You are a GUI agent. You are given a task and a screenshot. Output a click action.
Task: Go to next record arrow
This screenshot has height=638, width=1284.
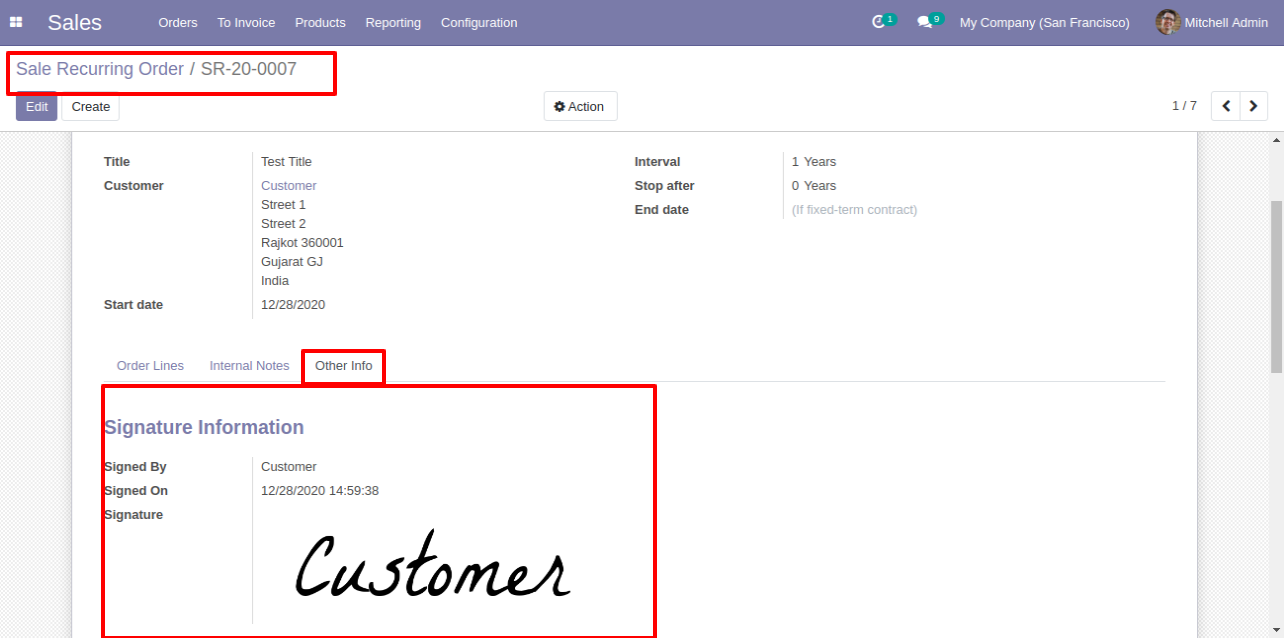click(1254, 106)
